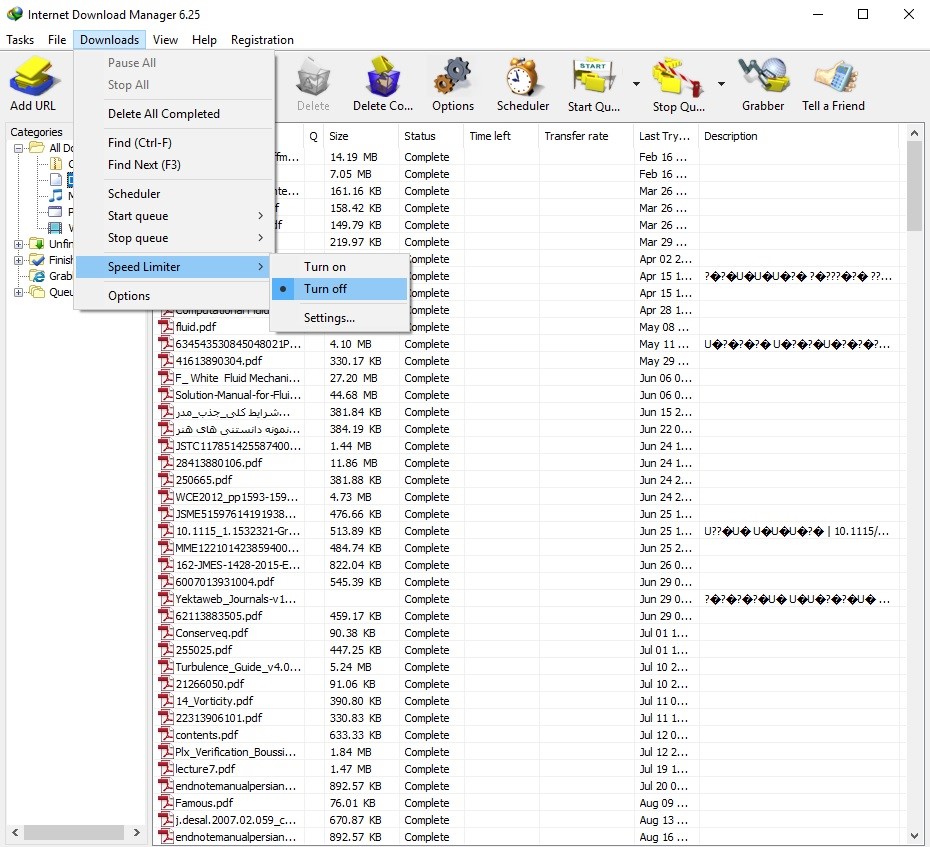Open Speed Limiter Settings entry

[329, 318]
